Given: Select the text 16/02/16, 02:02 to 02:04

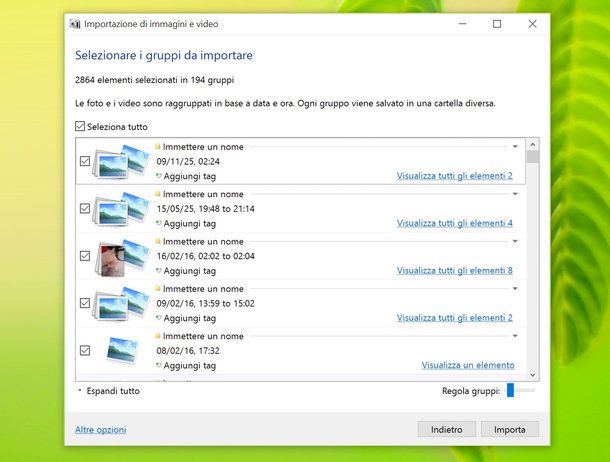Looking at the screenshot, I should click(x=205, y=256).
